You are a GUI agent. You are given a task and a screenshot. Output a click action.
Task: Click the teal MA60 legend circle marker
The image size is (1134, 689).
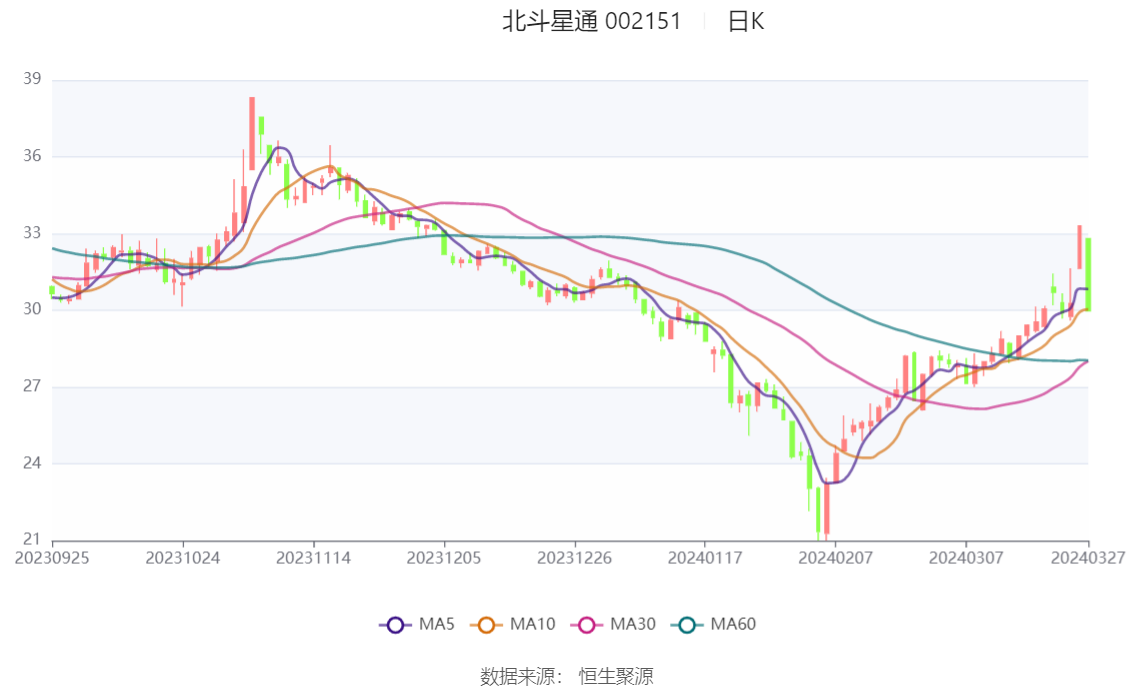click(687, 625)
